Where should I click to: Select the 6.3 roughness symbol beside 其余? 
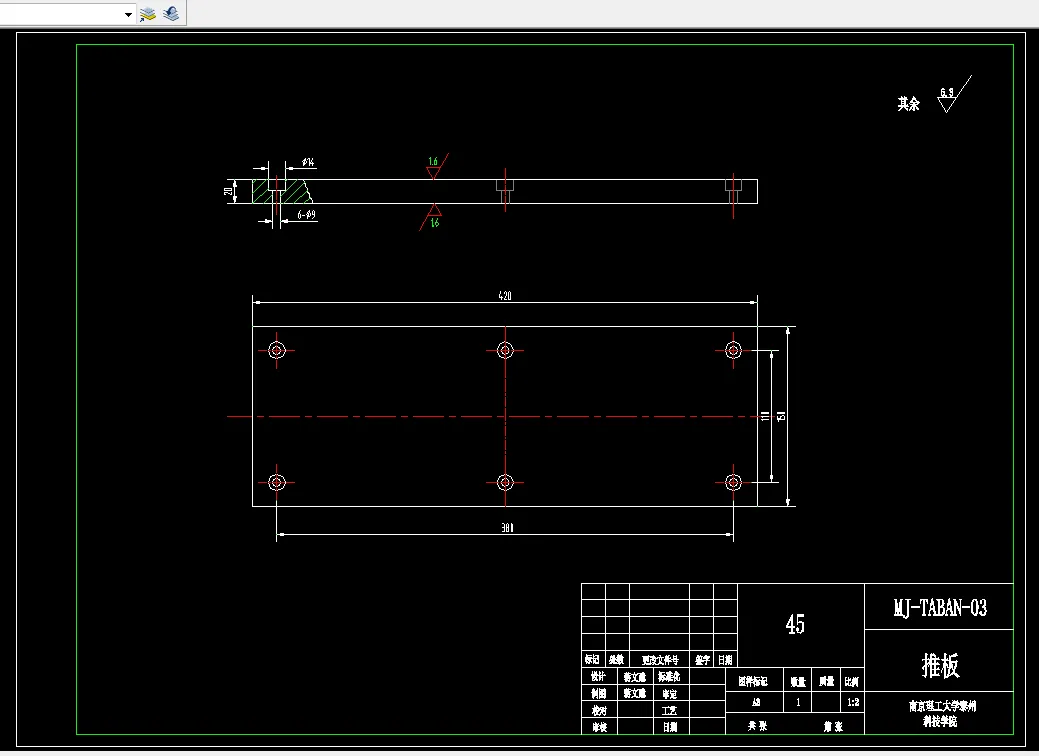(x=954, y=95)
